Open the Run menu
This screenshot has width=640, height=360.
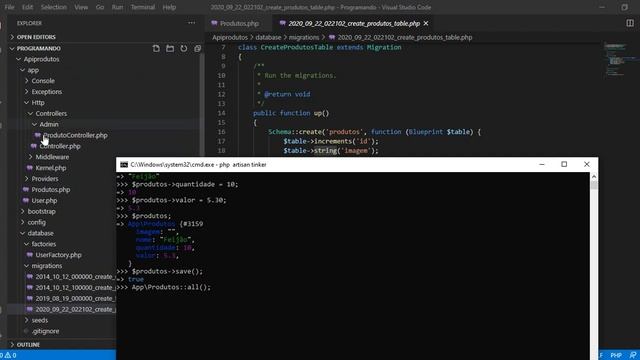[117, 7]
